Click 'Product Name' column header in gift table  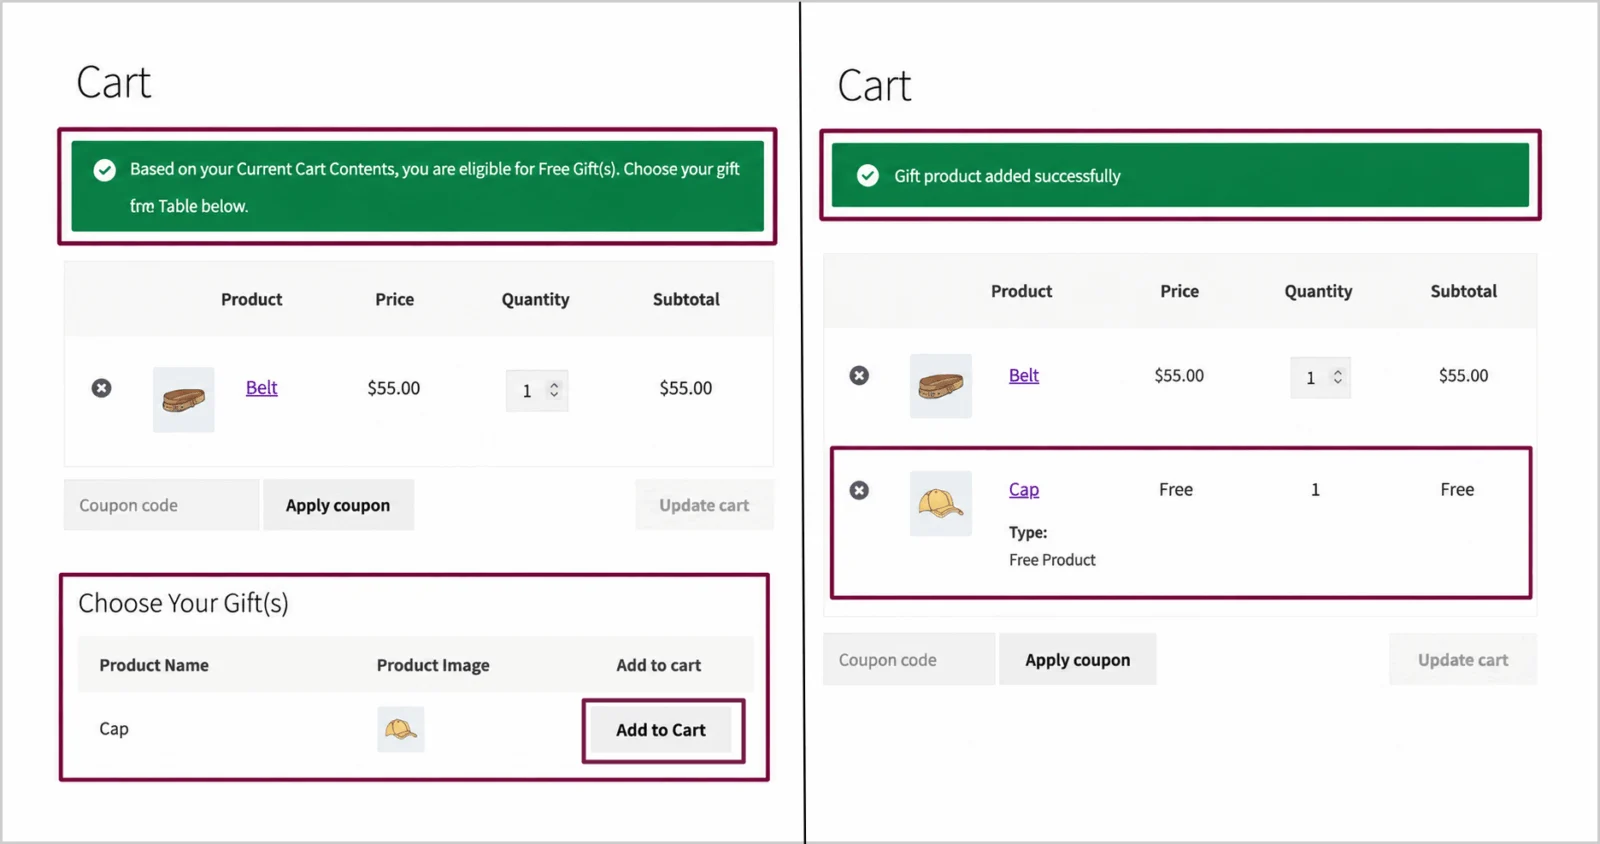[x=154, y=665]
